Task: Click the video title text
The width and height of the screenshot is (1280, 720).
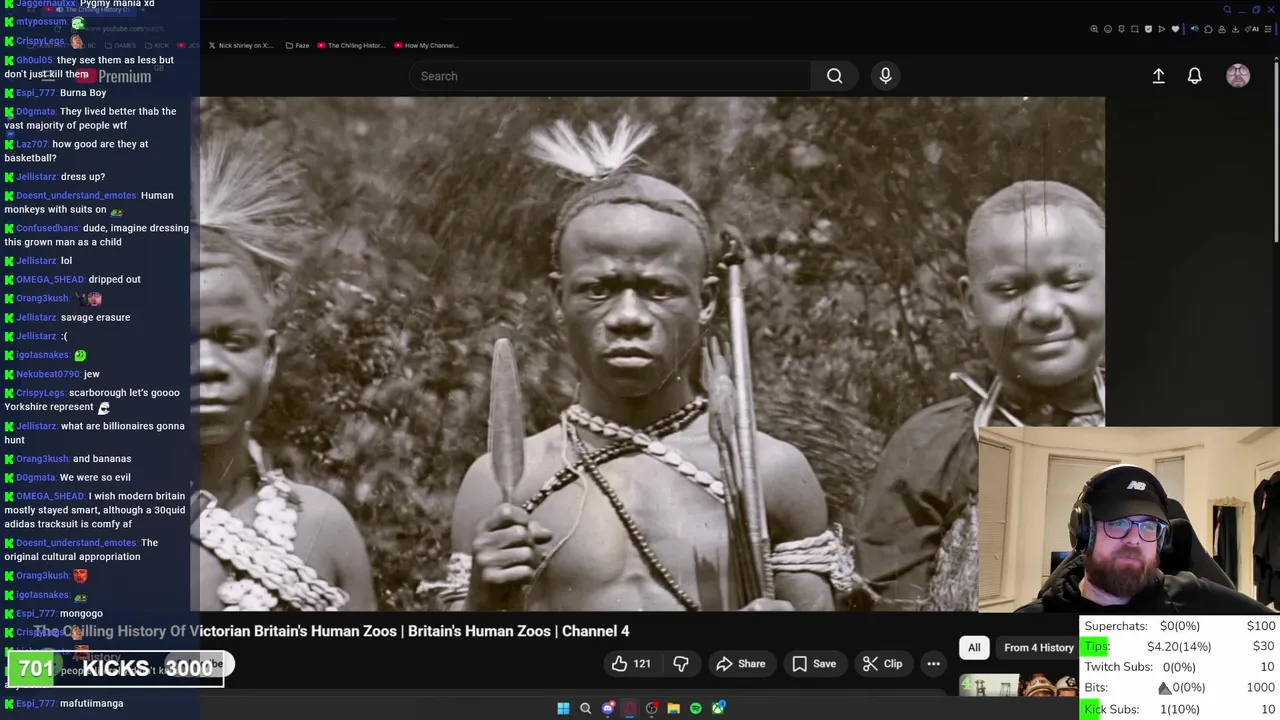Action: click(332, 631)
